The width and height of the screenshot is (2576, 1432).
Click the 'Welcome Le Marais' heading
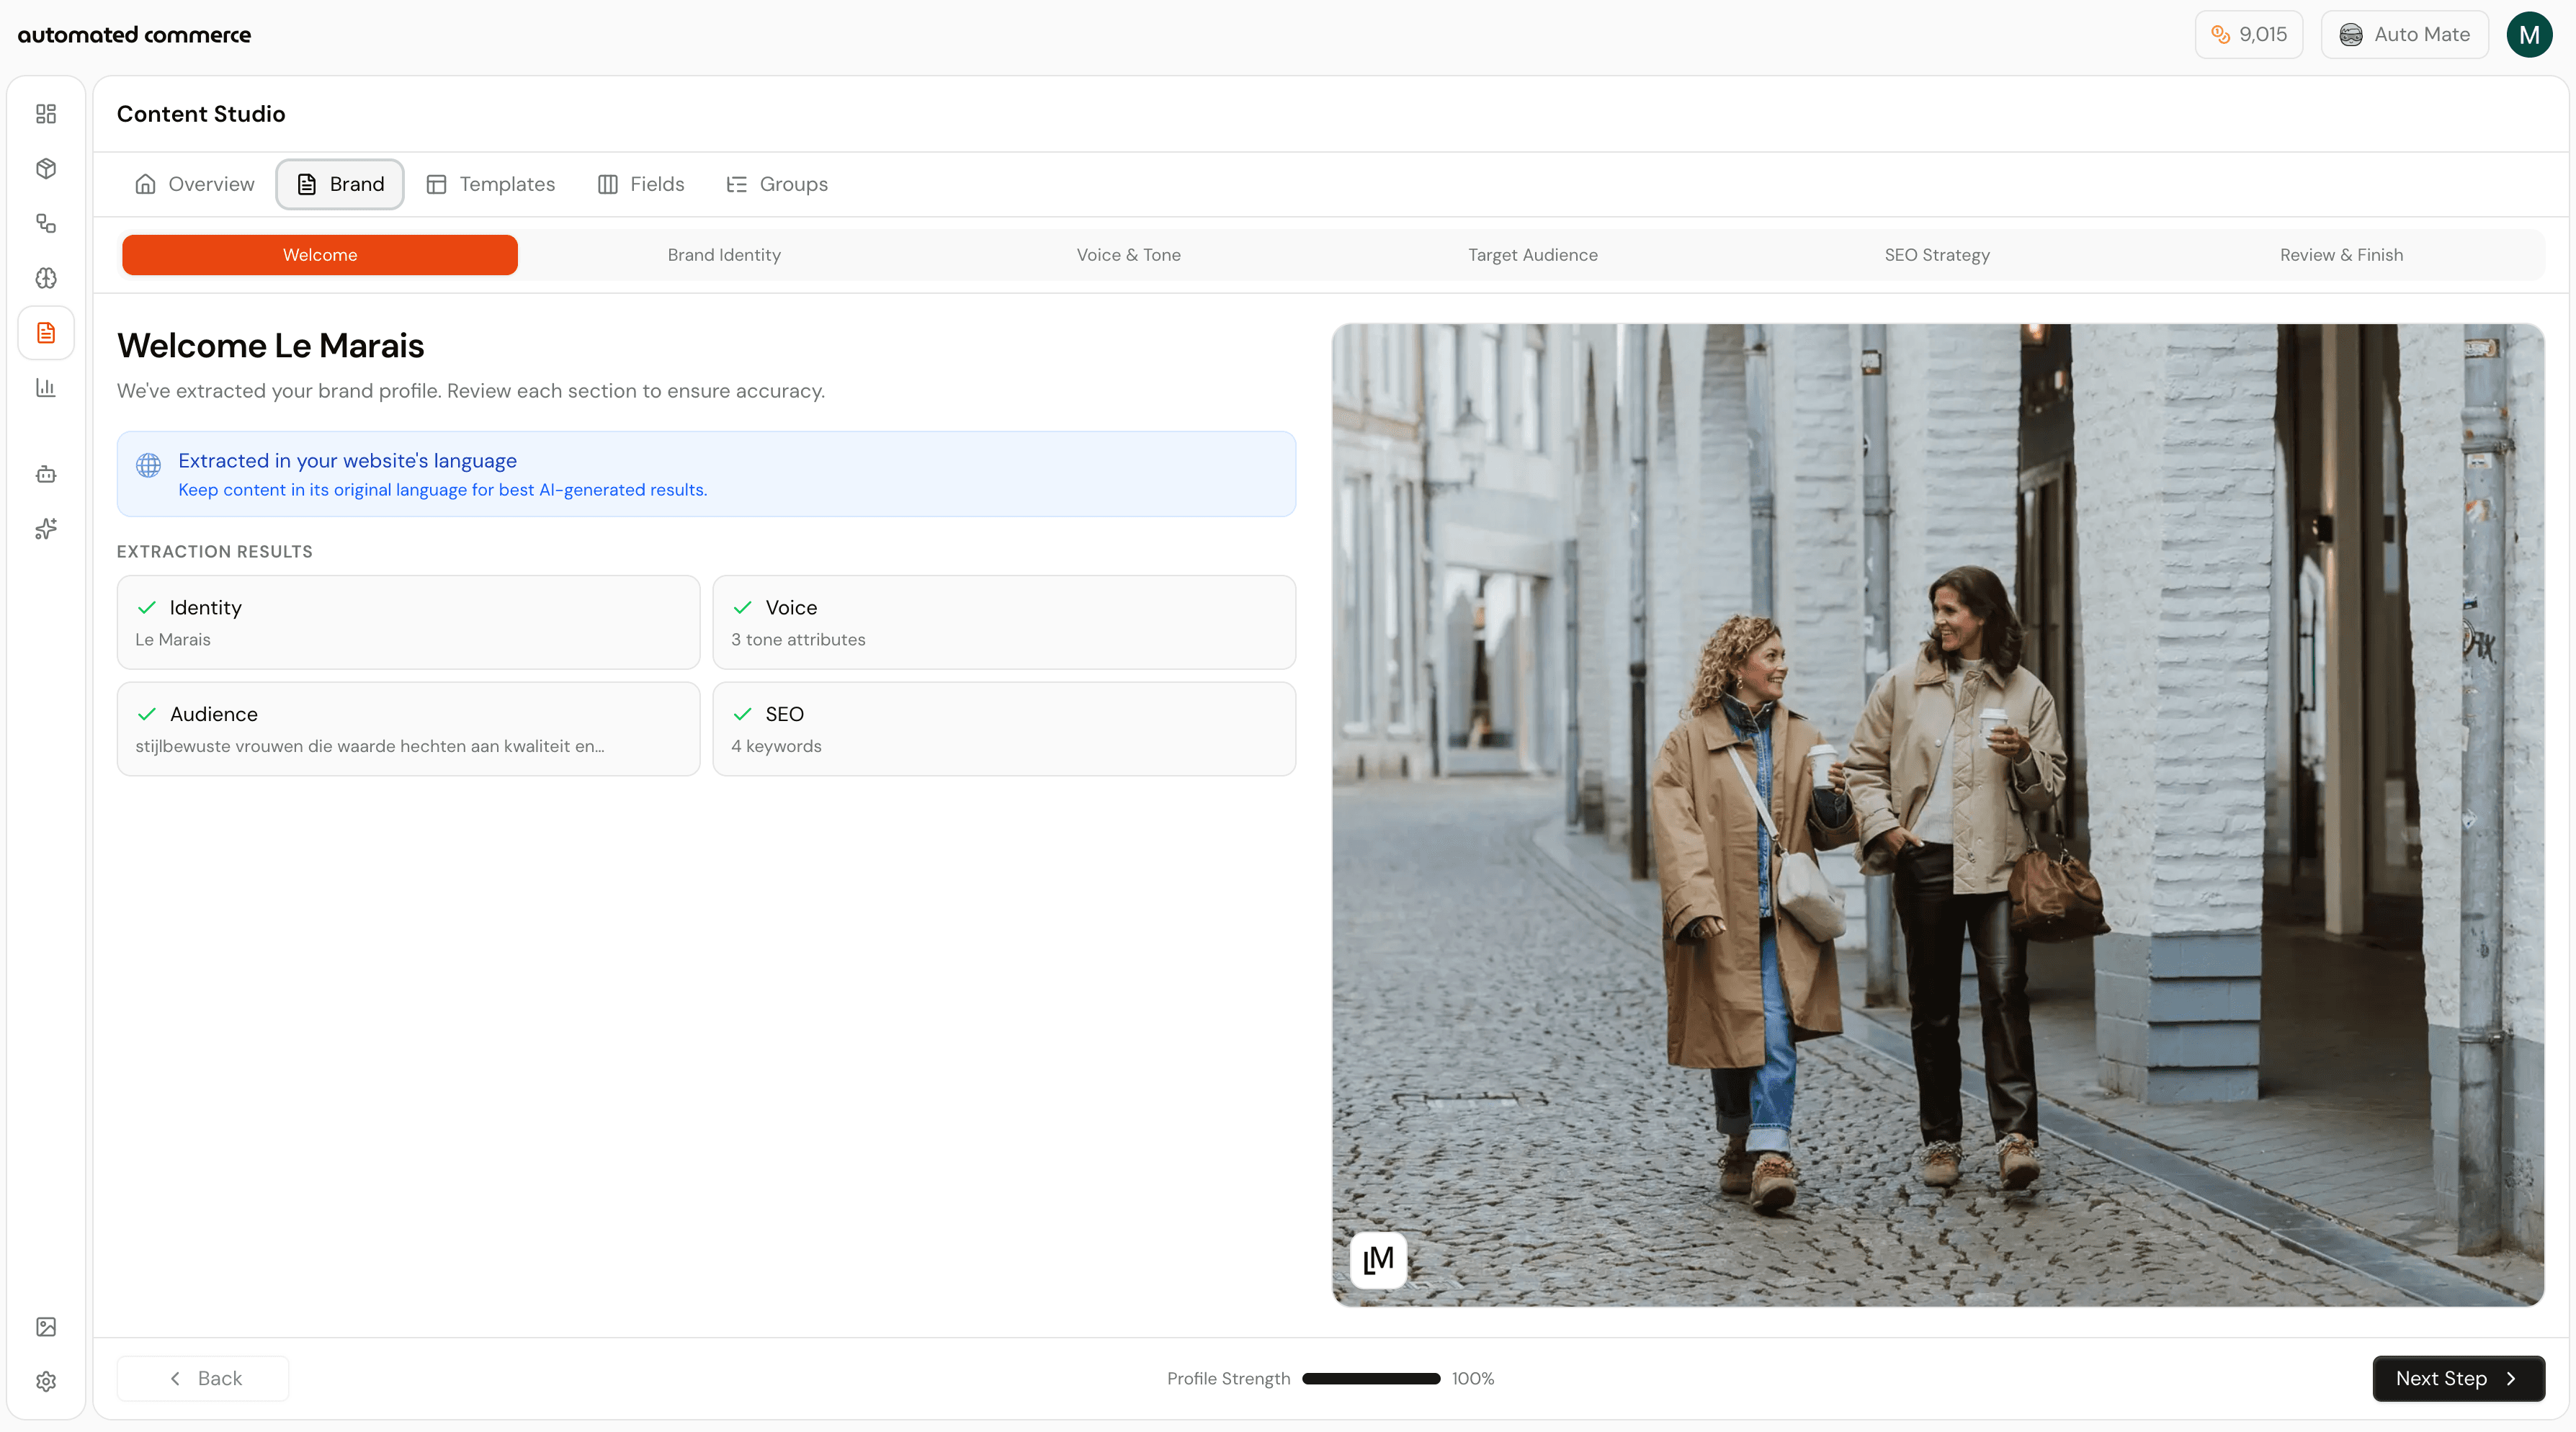(x=270, y=346)
